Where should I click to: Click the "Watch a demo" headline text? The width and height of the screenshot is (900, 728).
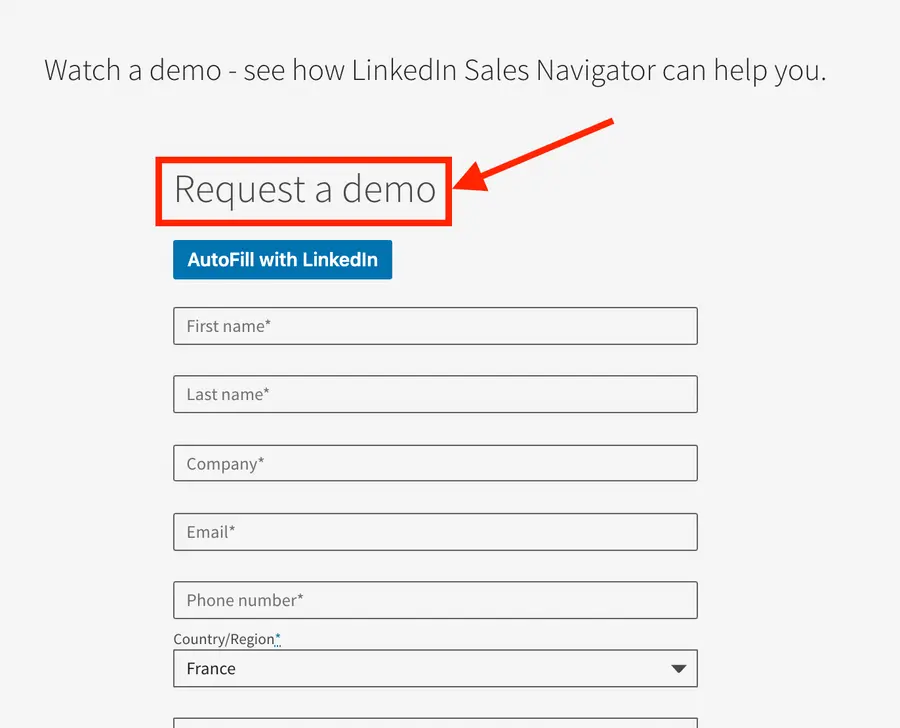click(x=132, y=70)
